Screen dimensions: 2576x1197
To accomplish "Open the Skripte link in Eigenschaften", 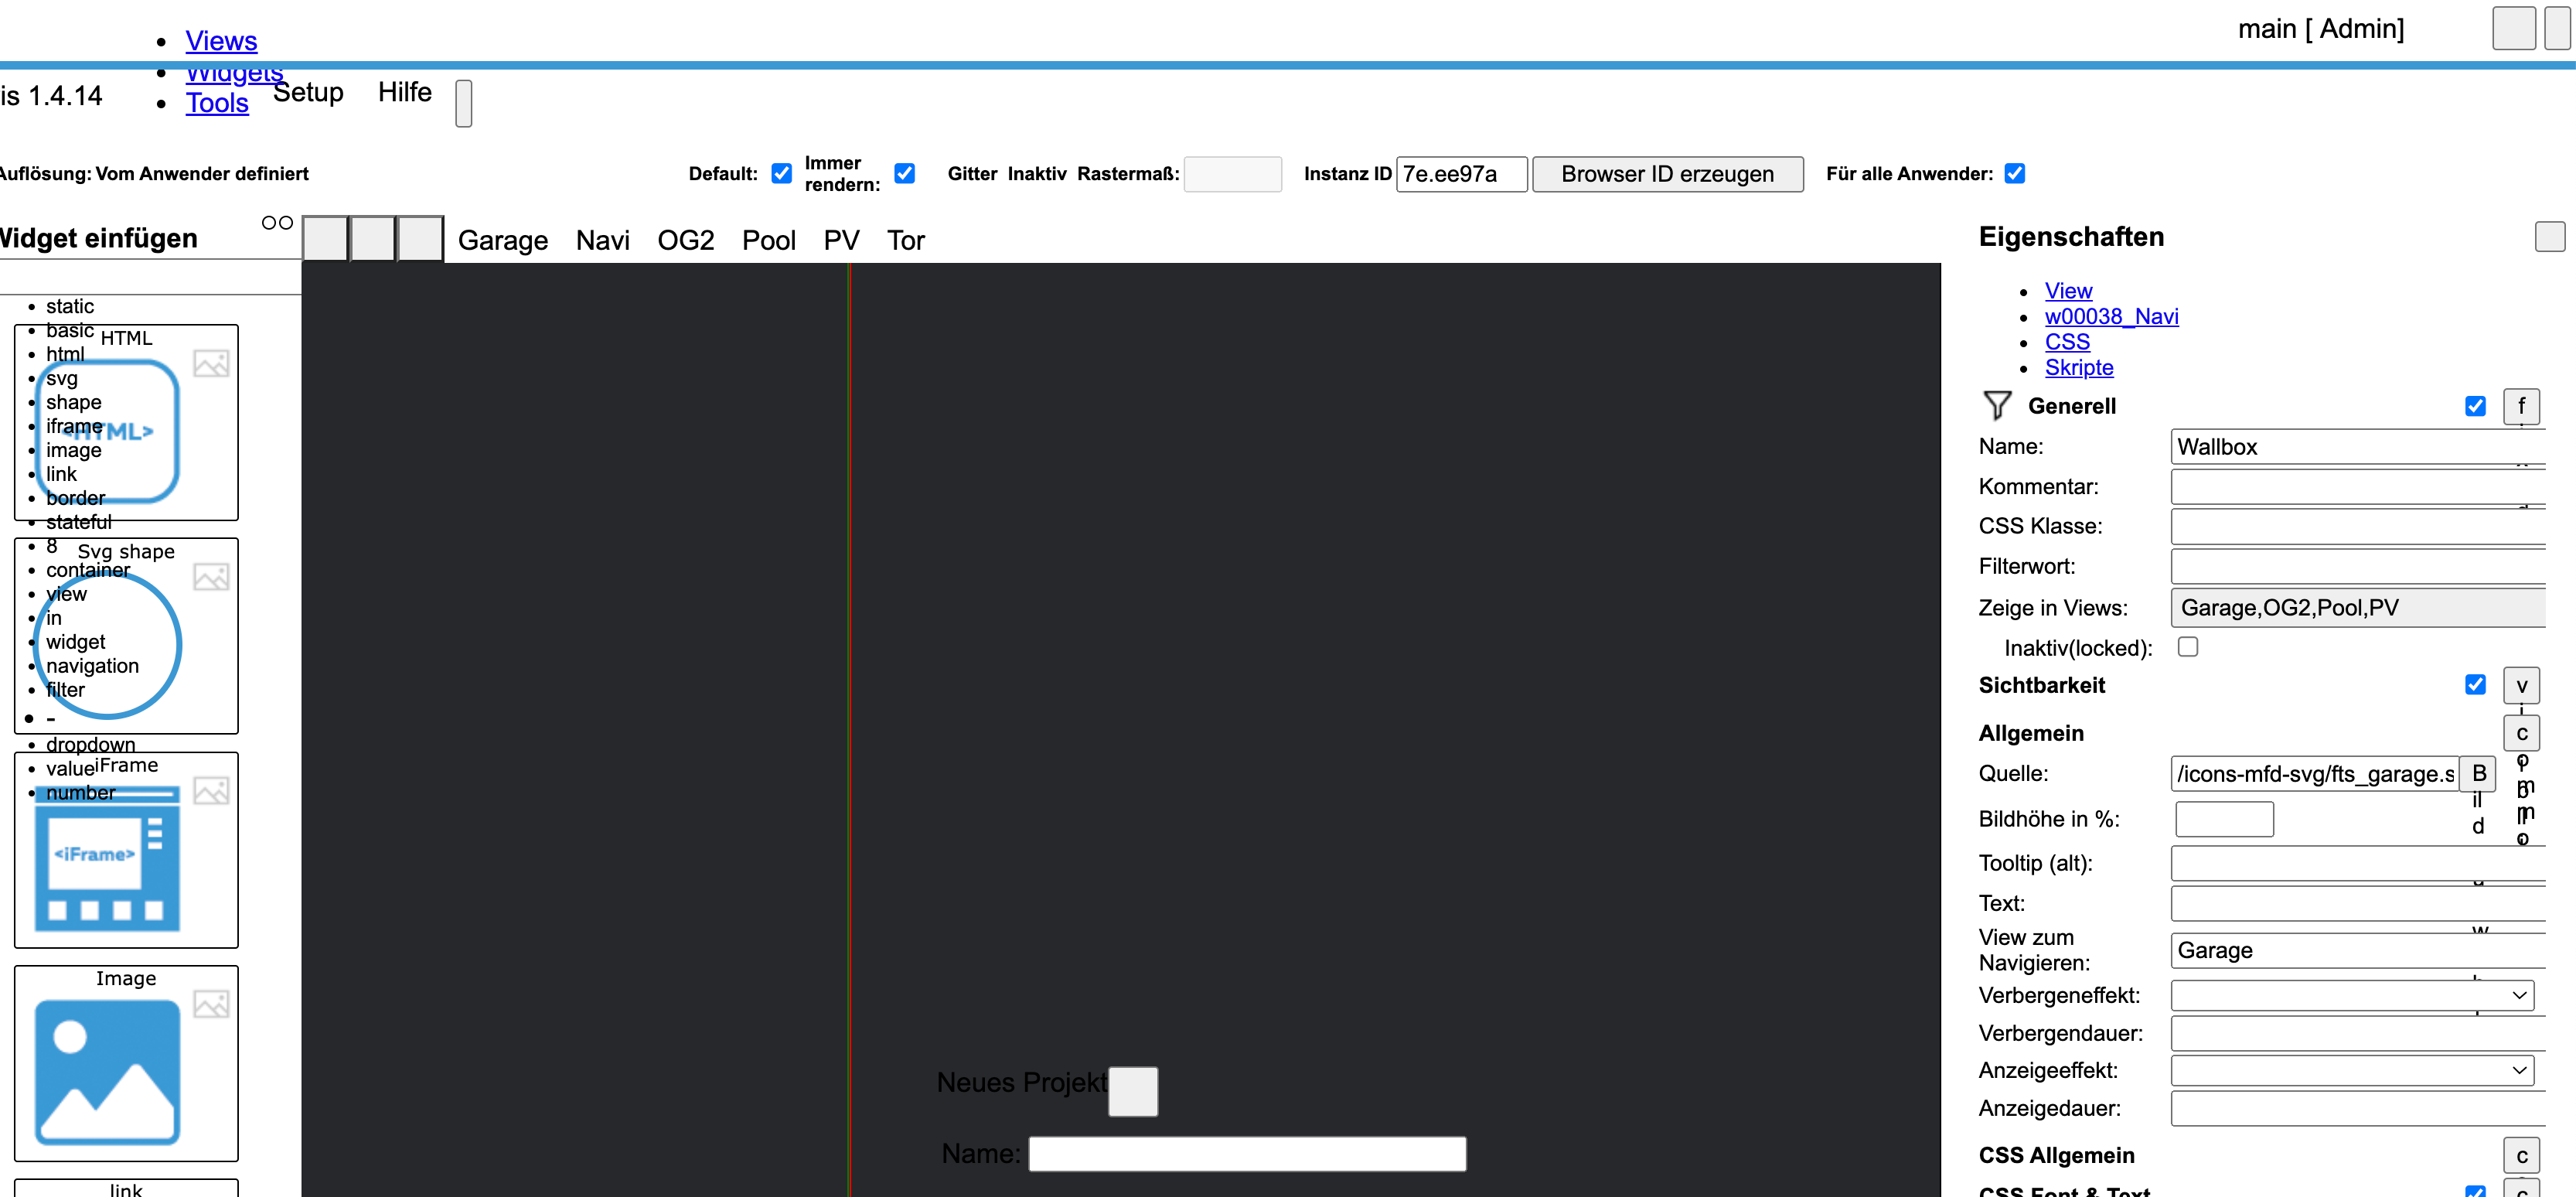I will pos(2078,368).
